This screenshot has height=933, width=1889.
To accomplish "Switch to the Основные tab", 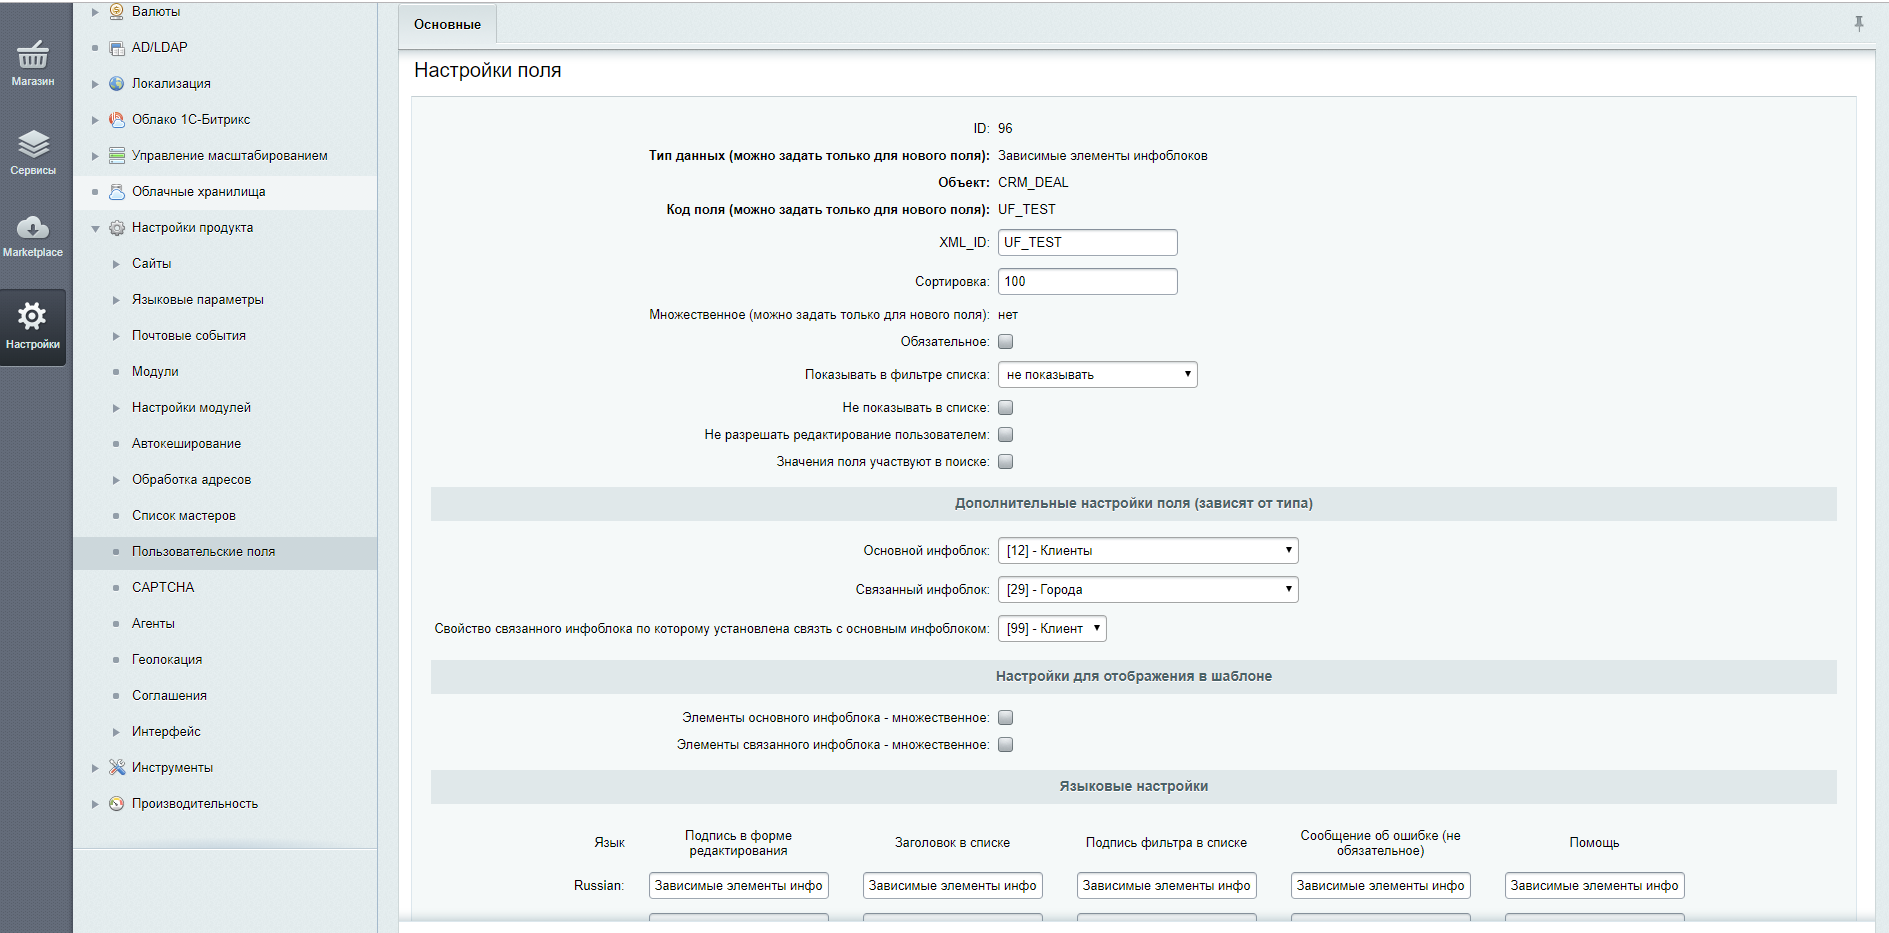I will [447, 24].
